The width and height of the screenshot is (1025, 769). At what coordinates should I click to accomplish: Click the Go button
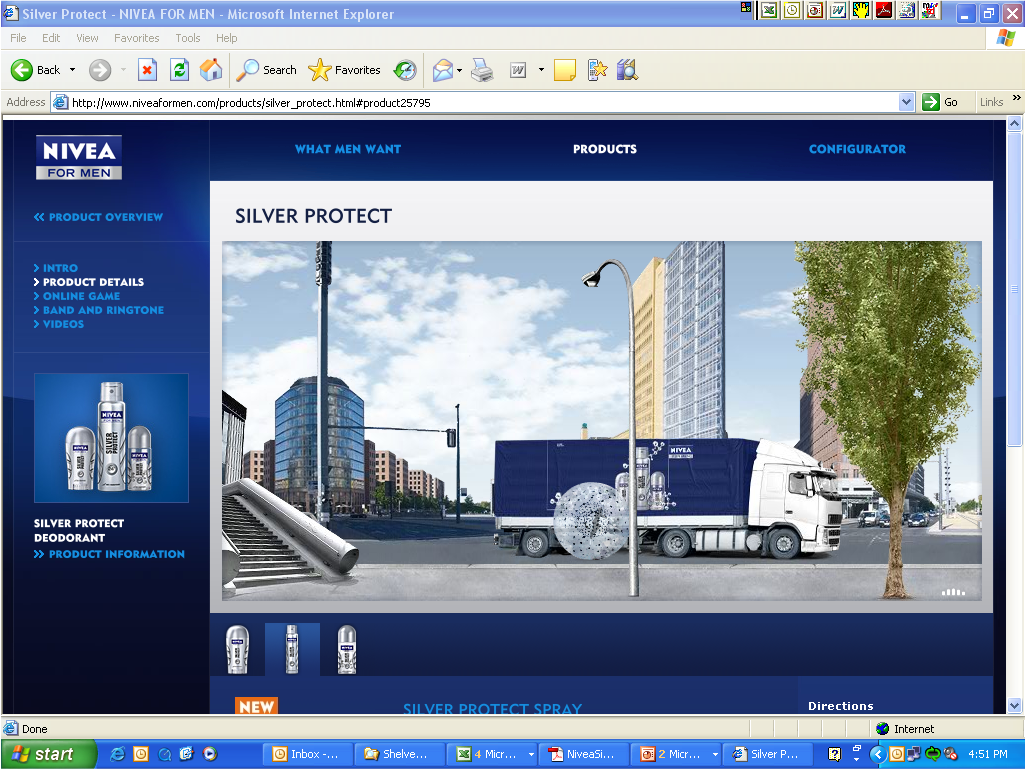click(x=941, y=102)
